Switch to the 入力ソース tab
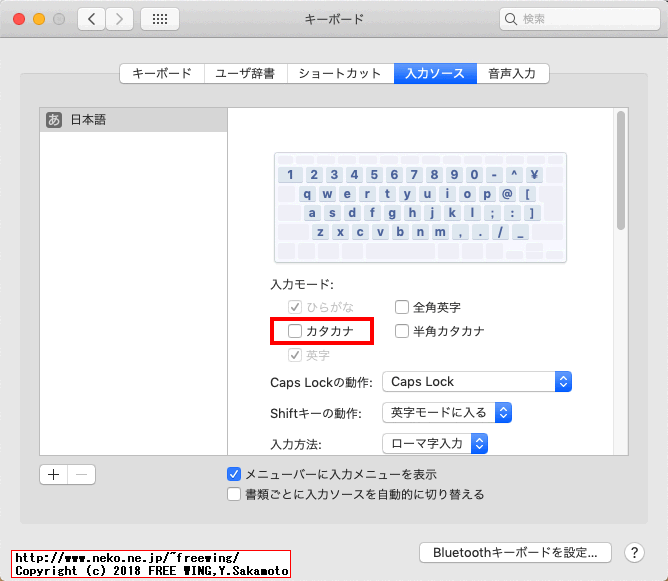 435,74
